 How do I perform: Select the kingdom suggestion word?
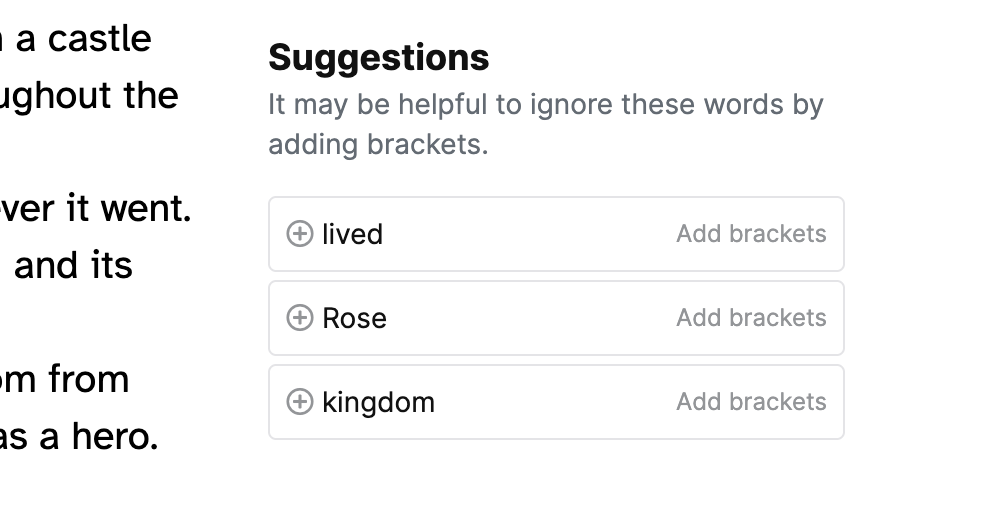(x=378, y=402)
